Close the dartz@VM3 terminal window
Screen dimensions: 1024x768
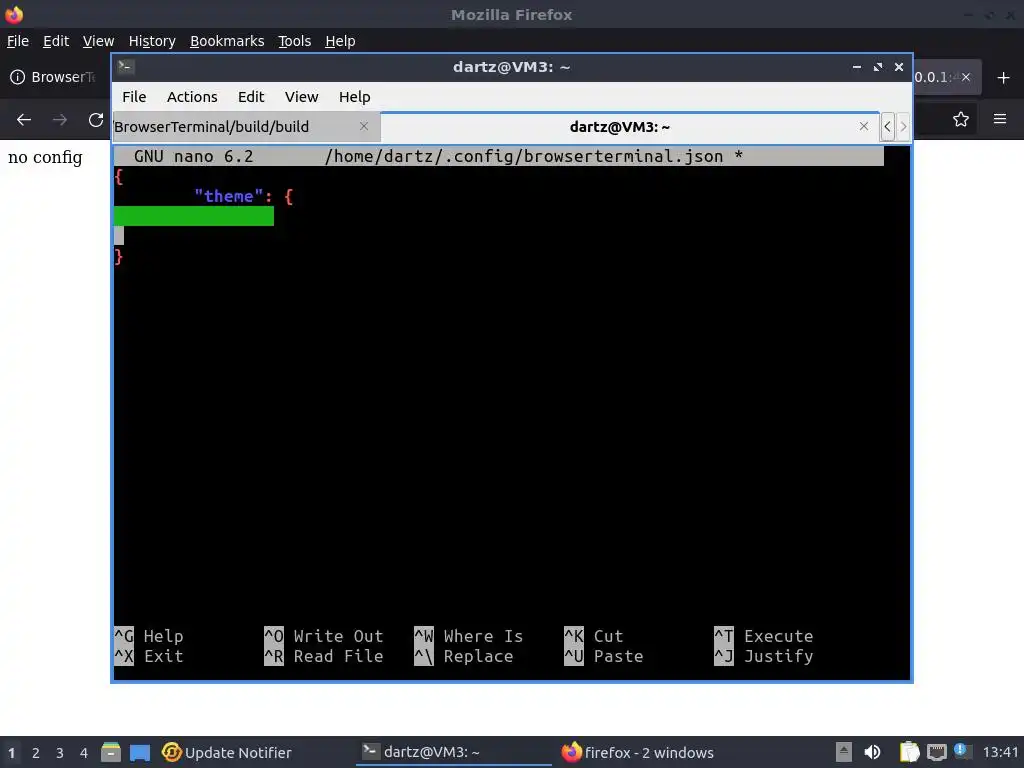(x=899, y=67)
